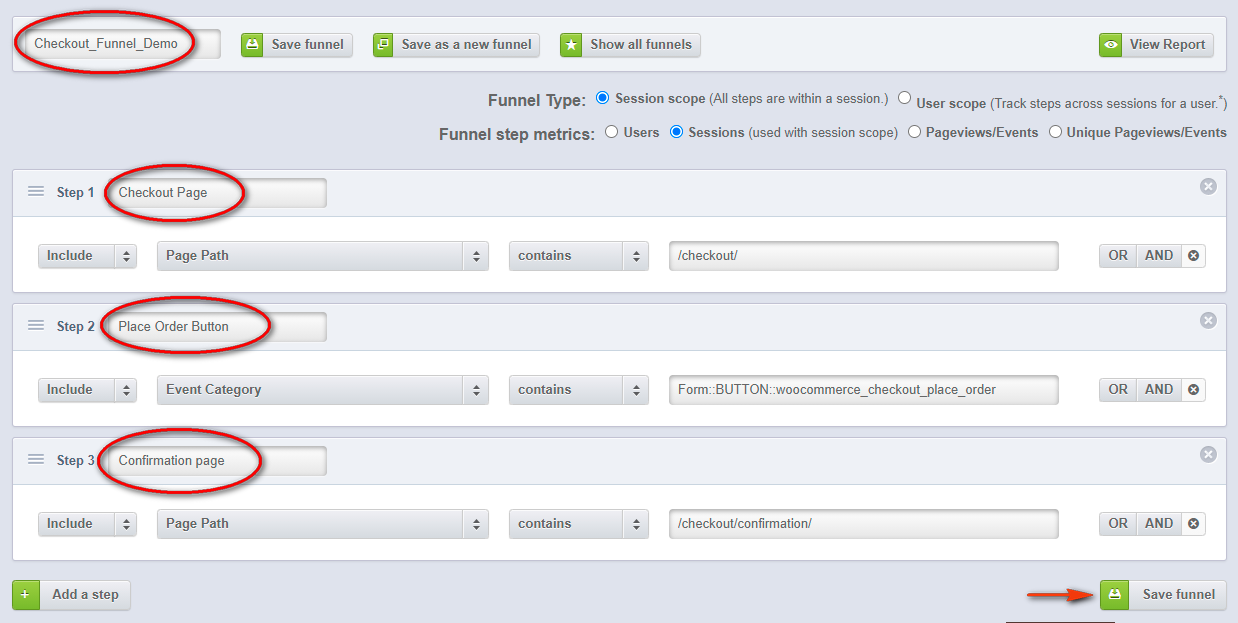Edit the Step 1 name Checkout Page

[218, 192]
